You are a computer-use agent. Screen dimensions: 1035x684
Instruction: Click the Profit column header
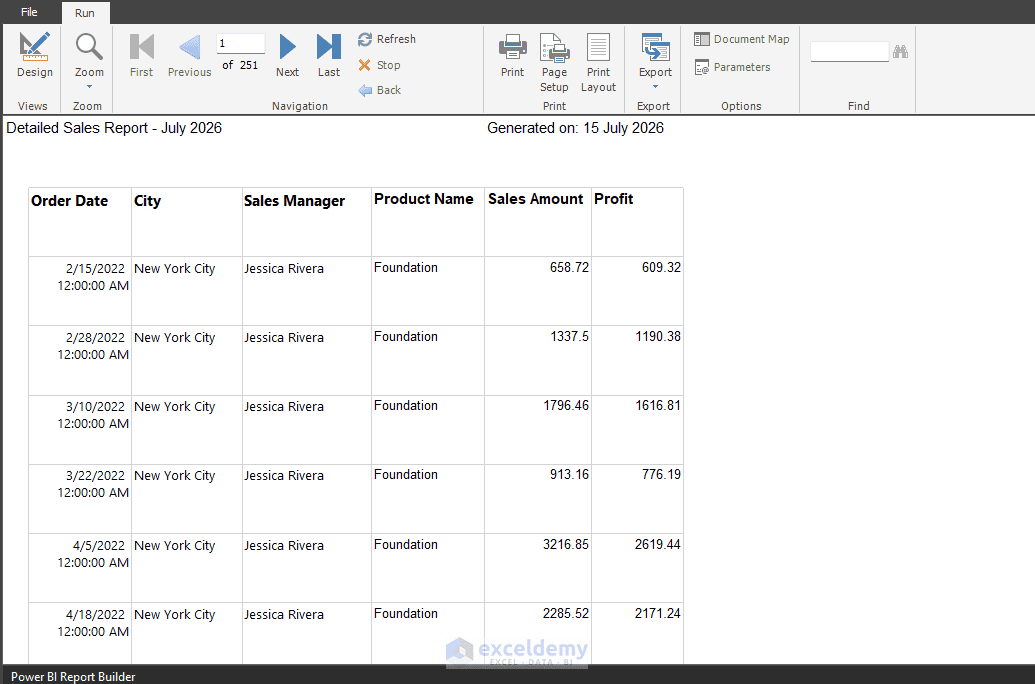click(x=637, y=222)
